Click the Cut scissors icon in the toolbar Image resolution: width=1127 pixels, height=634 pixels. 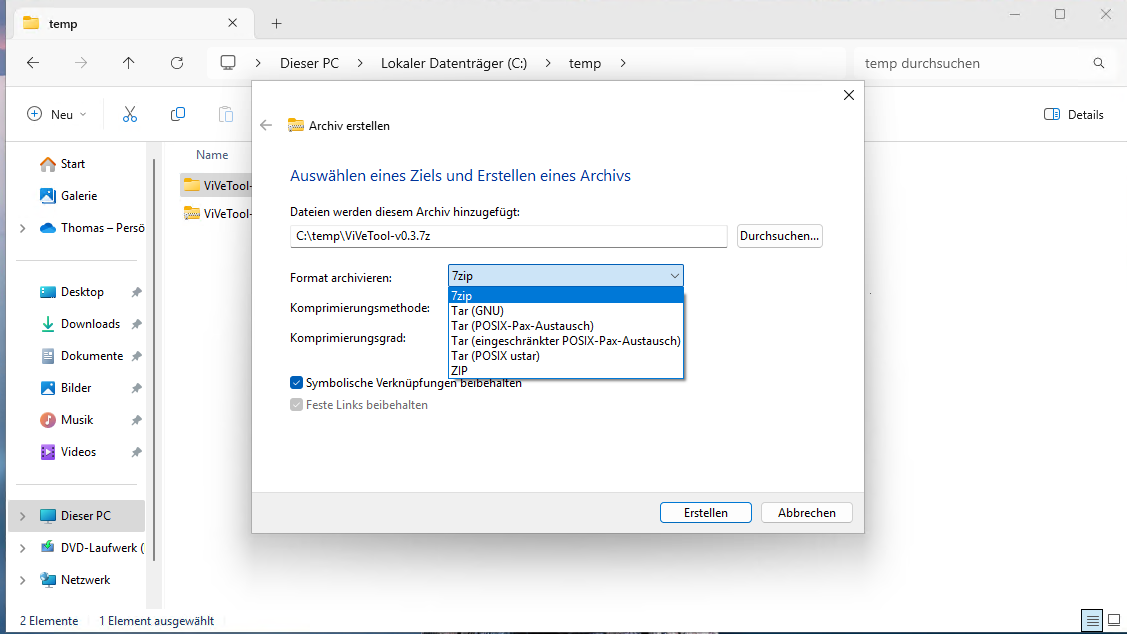129,114
